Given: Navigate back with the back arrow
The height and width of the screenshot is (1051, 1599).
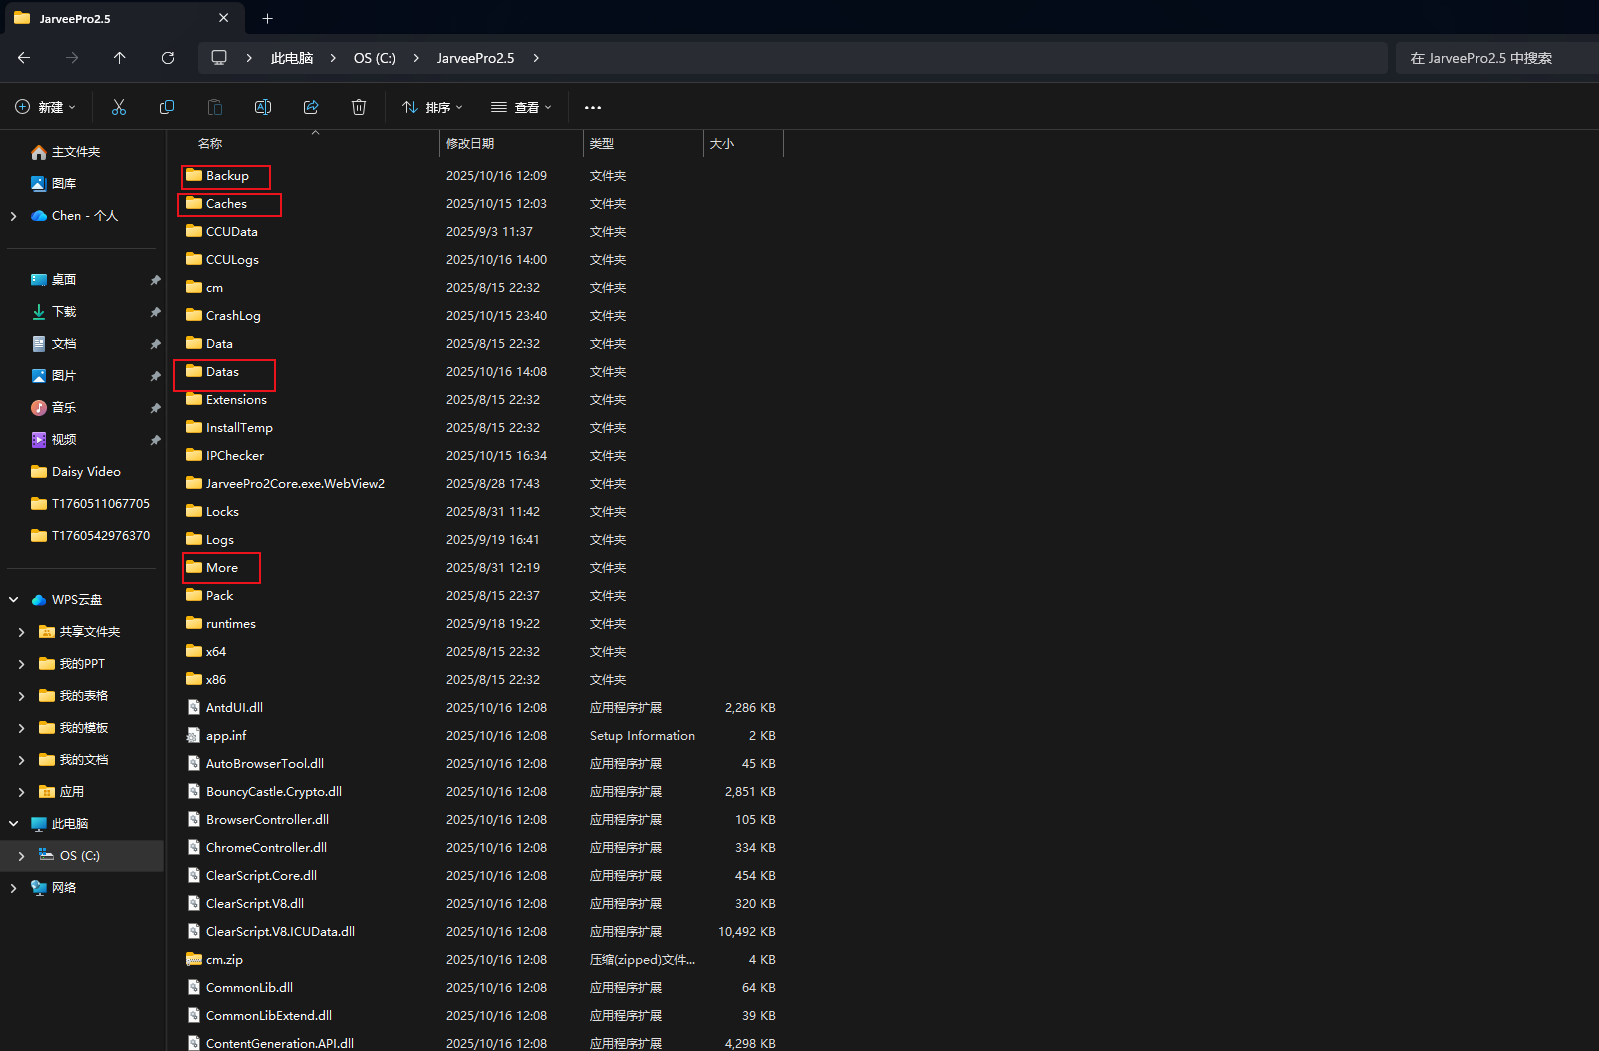Looking at the screenshot, I should pyautogui.click(x=24, y=58).
